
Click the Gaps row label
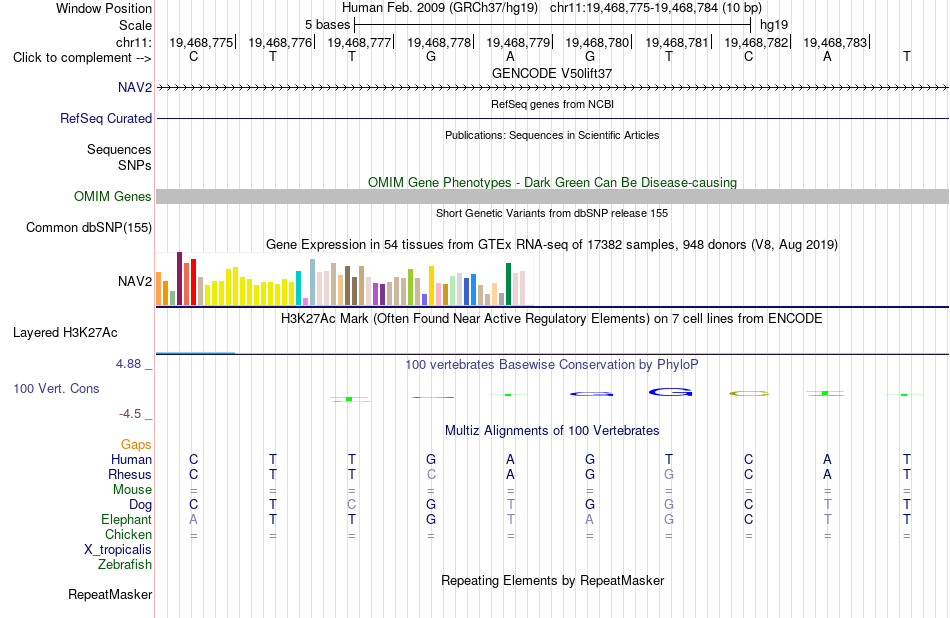(136, 445)
